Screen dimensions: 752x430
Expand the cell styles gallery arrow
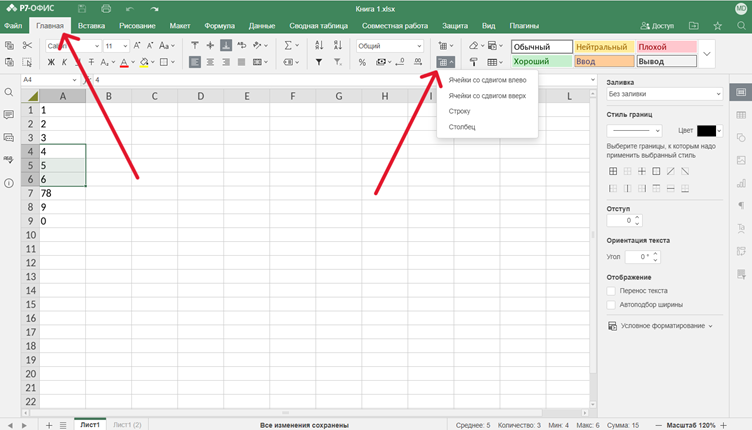tap(707, 54)
